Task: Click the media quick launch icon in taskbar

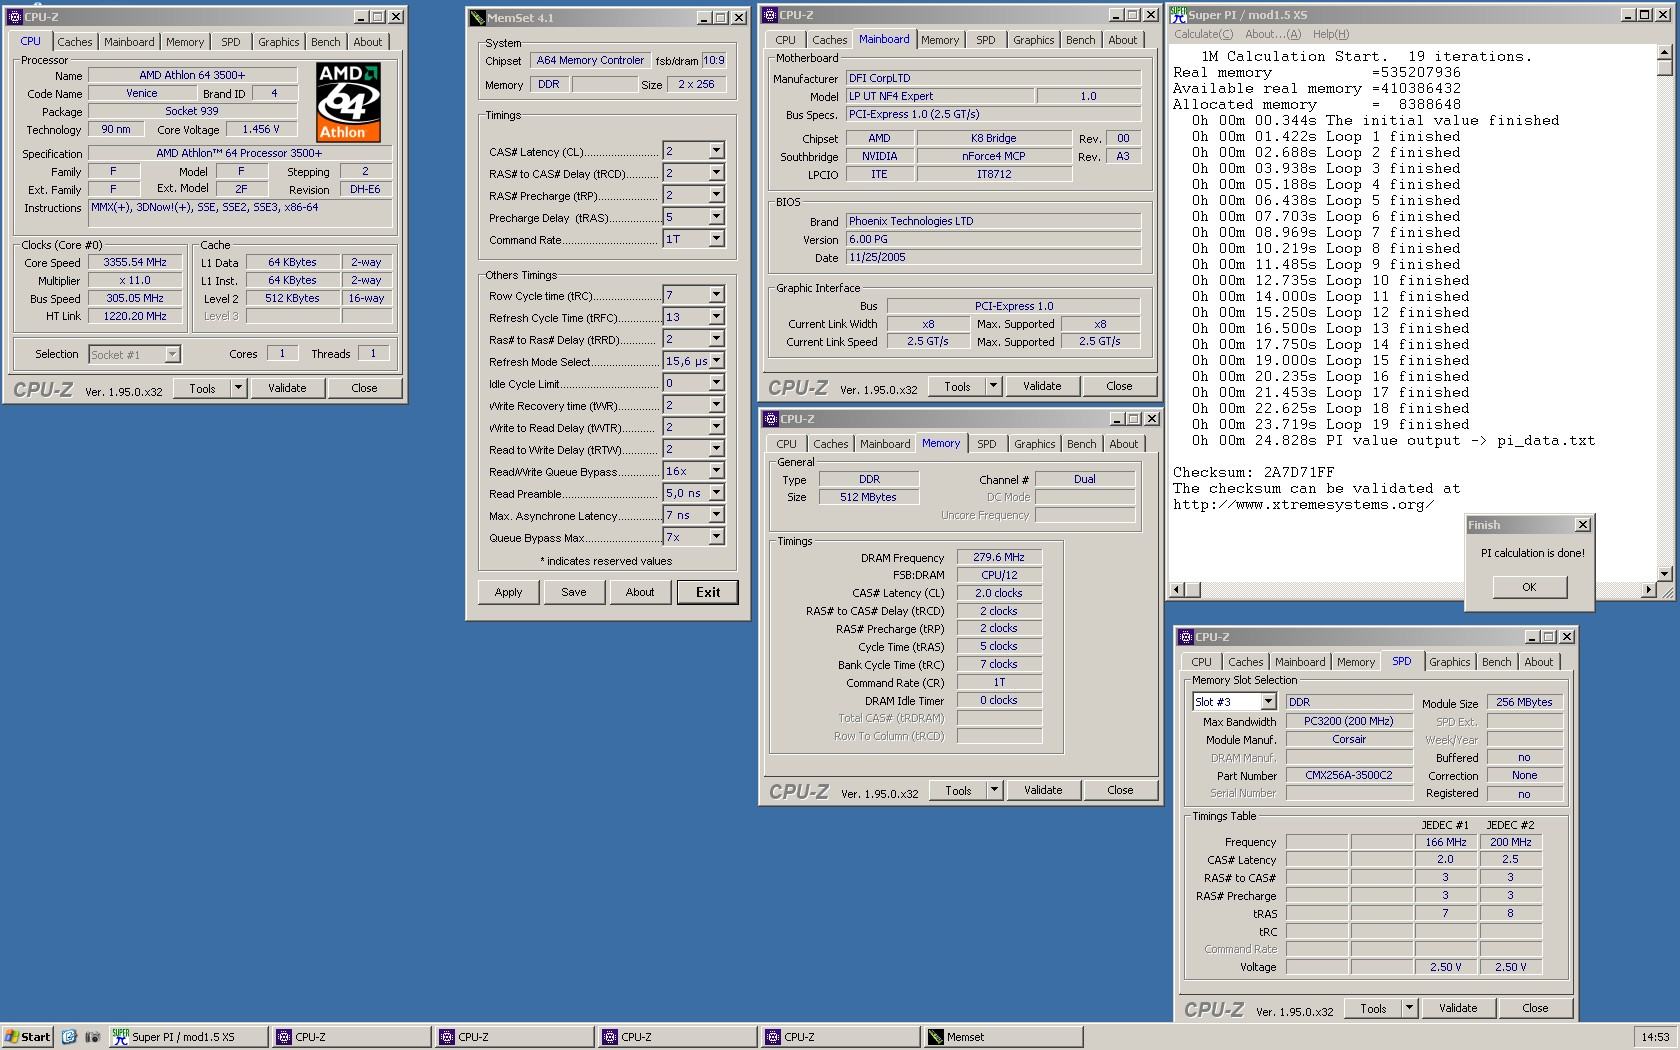Action: [92, 1037]
